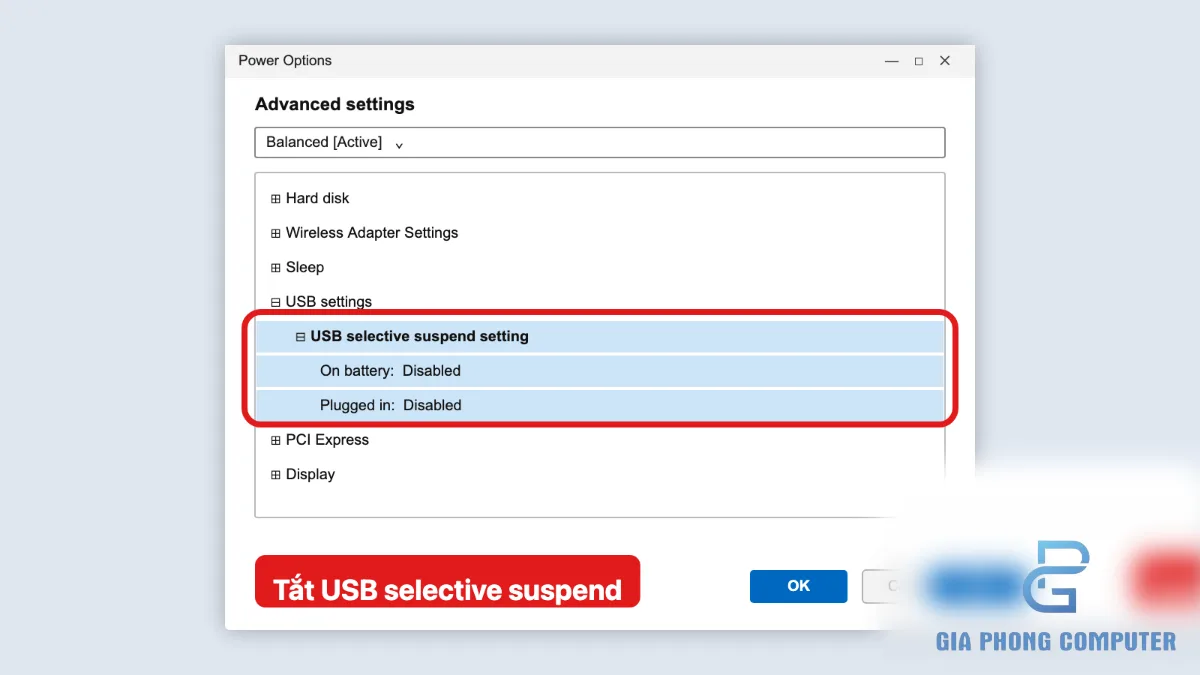The height and width of the screenshot is (675, 1200).
Task: Select the Hard disk label
Action: point(318,198)
